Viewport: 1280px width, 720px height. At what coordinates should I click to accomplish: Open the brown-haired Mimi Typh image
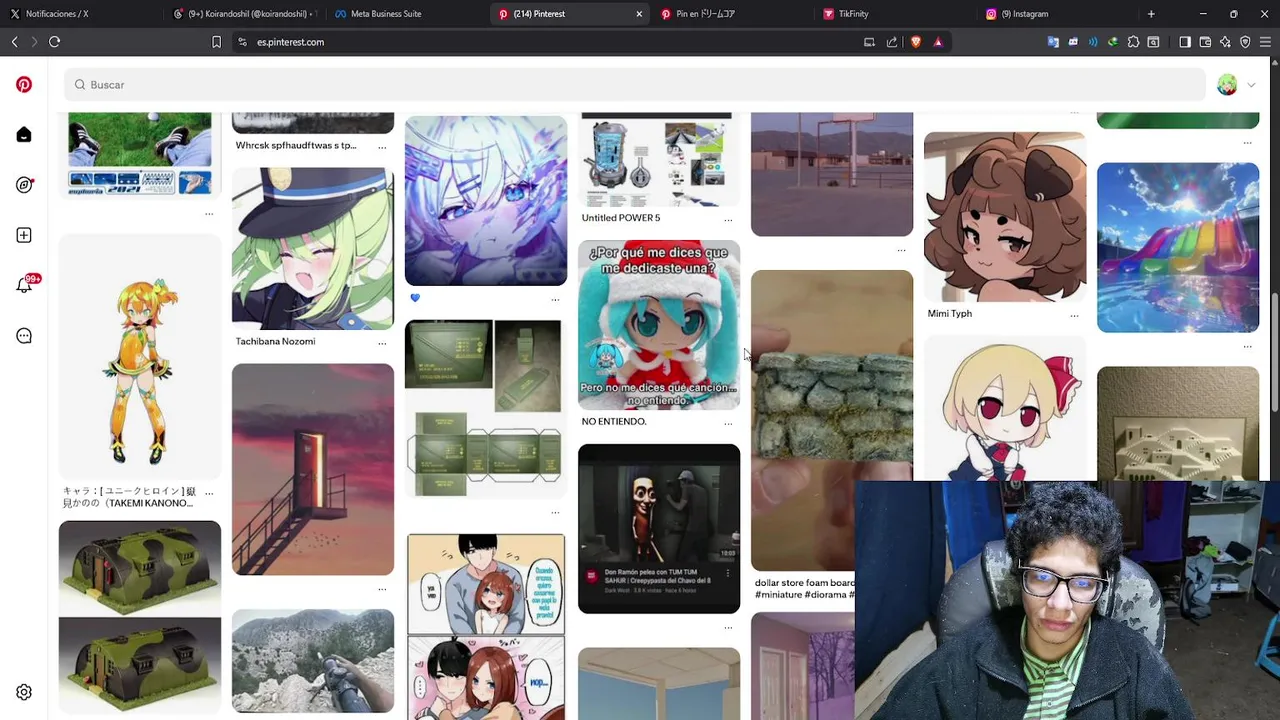pos(1005,217)
